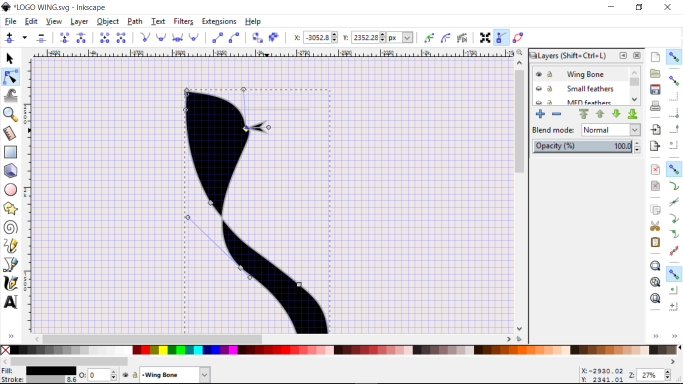Open the Layer menu
The height and width of the screenshot is (384, 683).
pyautogui.click(x=79, y=21)
